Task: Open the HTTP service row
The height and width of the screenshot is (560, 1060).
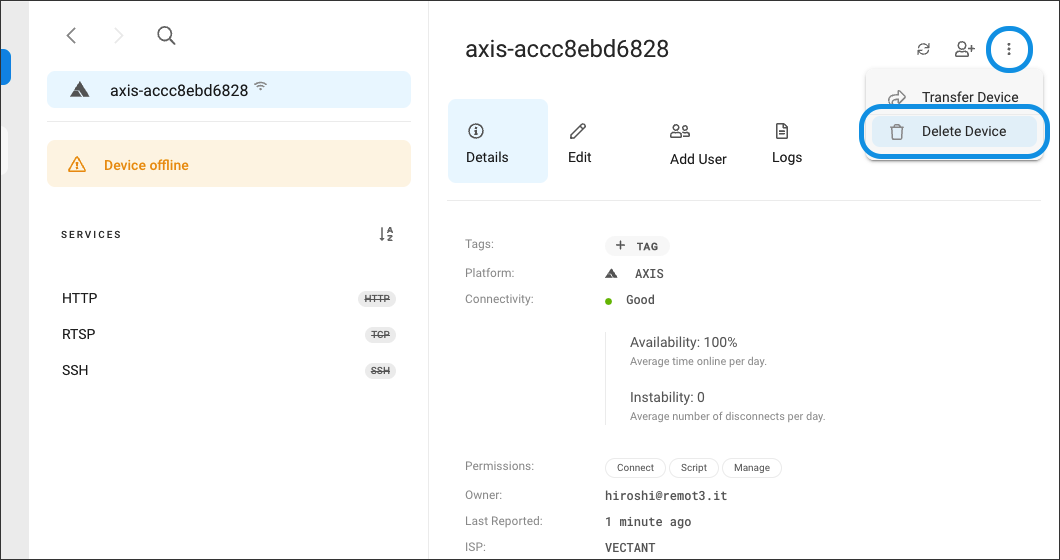Action: (x=228, y=298)
